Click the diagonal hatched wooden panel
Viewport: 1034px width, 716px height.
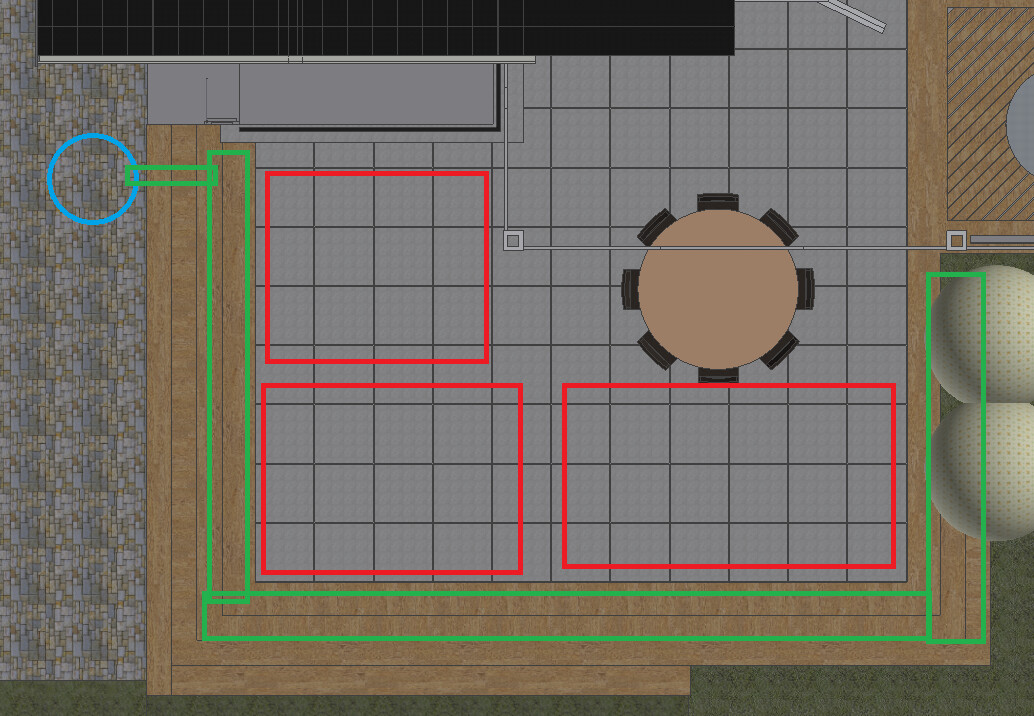point(975,110)
